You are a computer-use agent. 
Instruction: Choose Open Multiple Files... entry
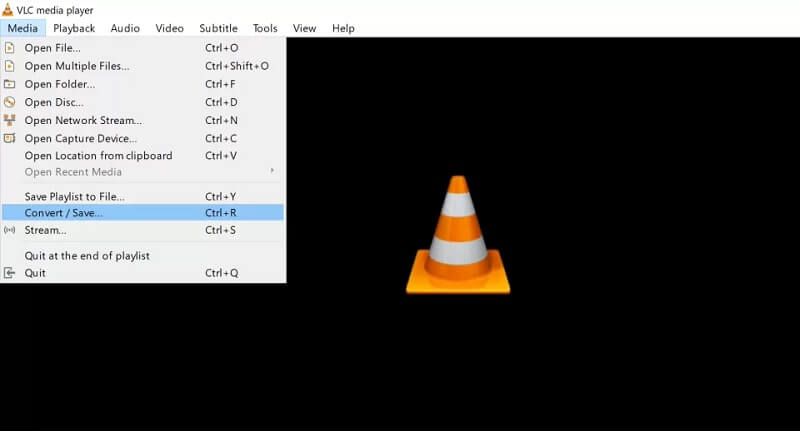click(x=142, y=66)
